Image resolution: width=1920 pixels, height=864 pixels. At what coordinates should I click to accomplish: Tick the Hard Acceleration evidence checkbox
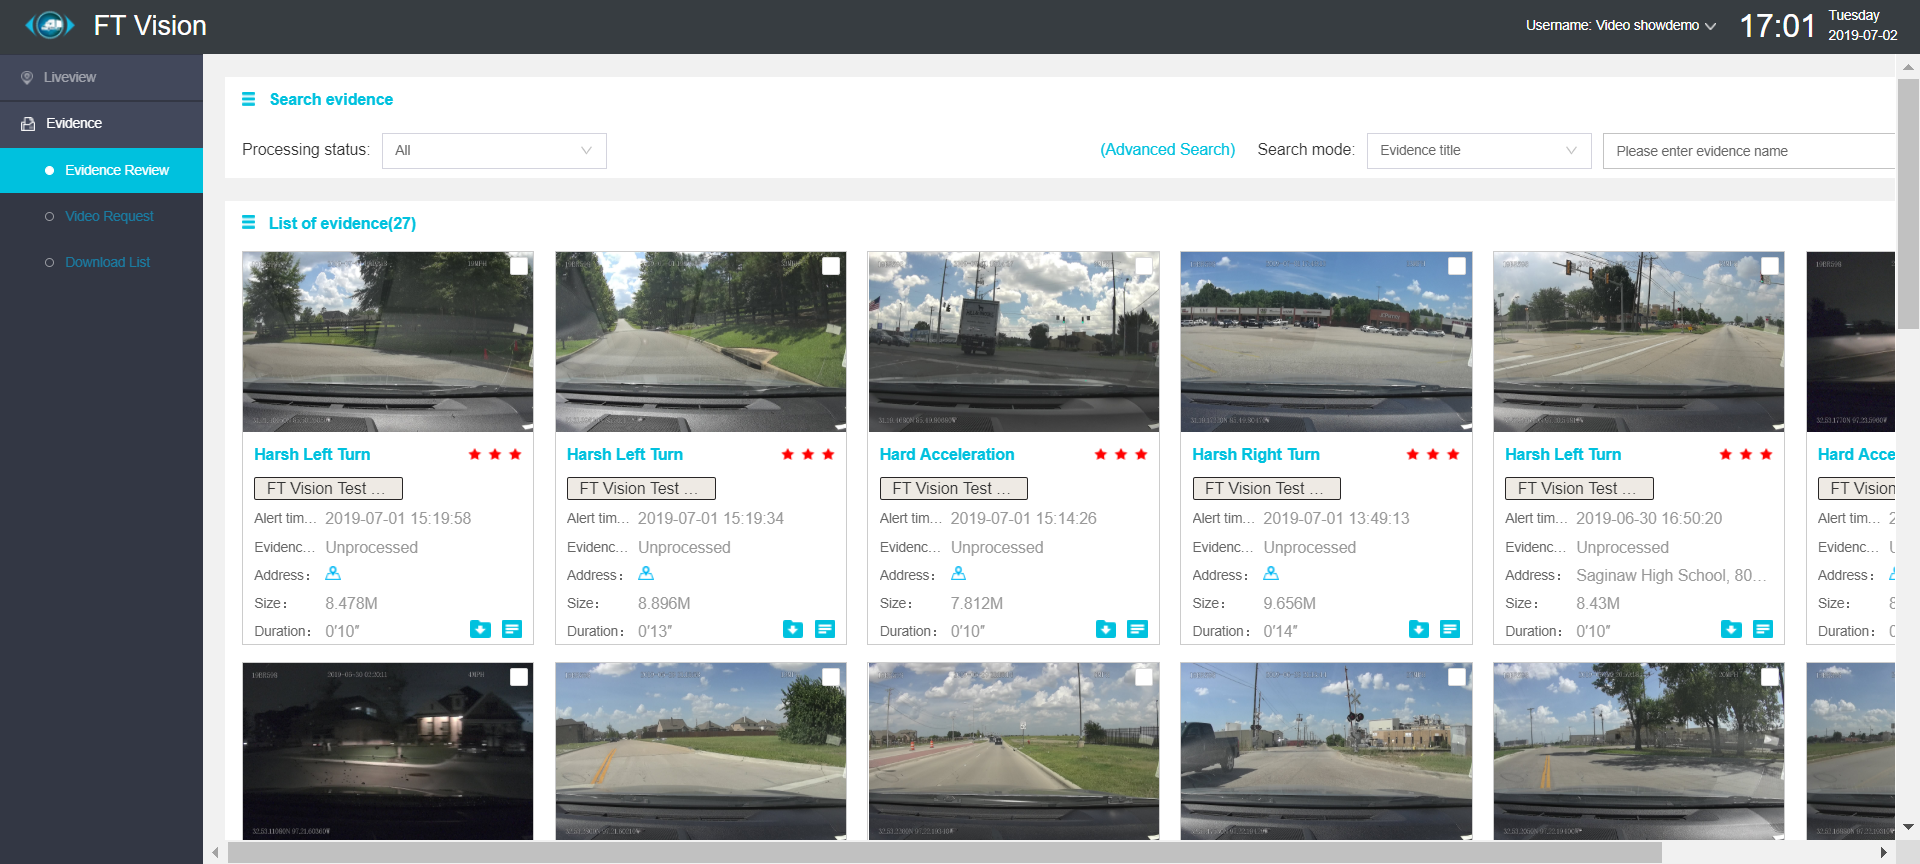(x=1144, y=266)
